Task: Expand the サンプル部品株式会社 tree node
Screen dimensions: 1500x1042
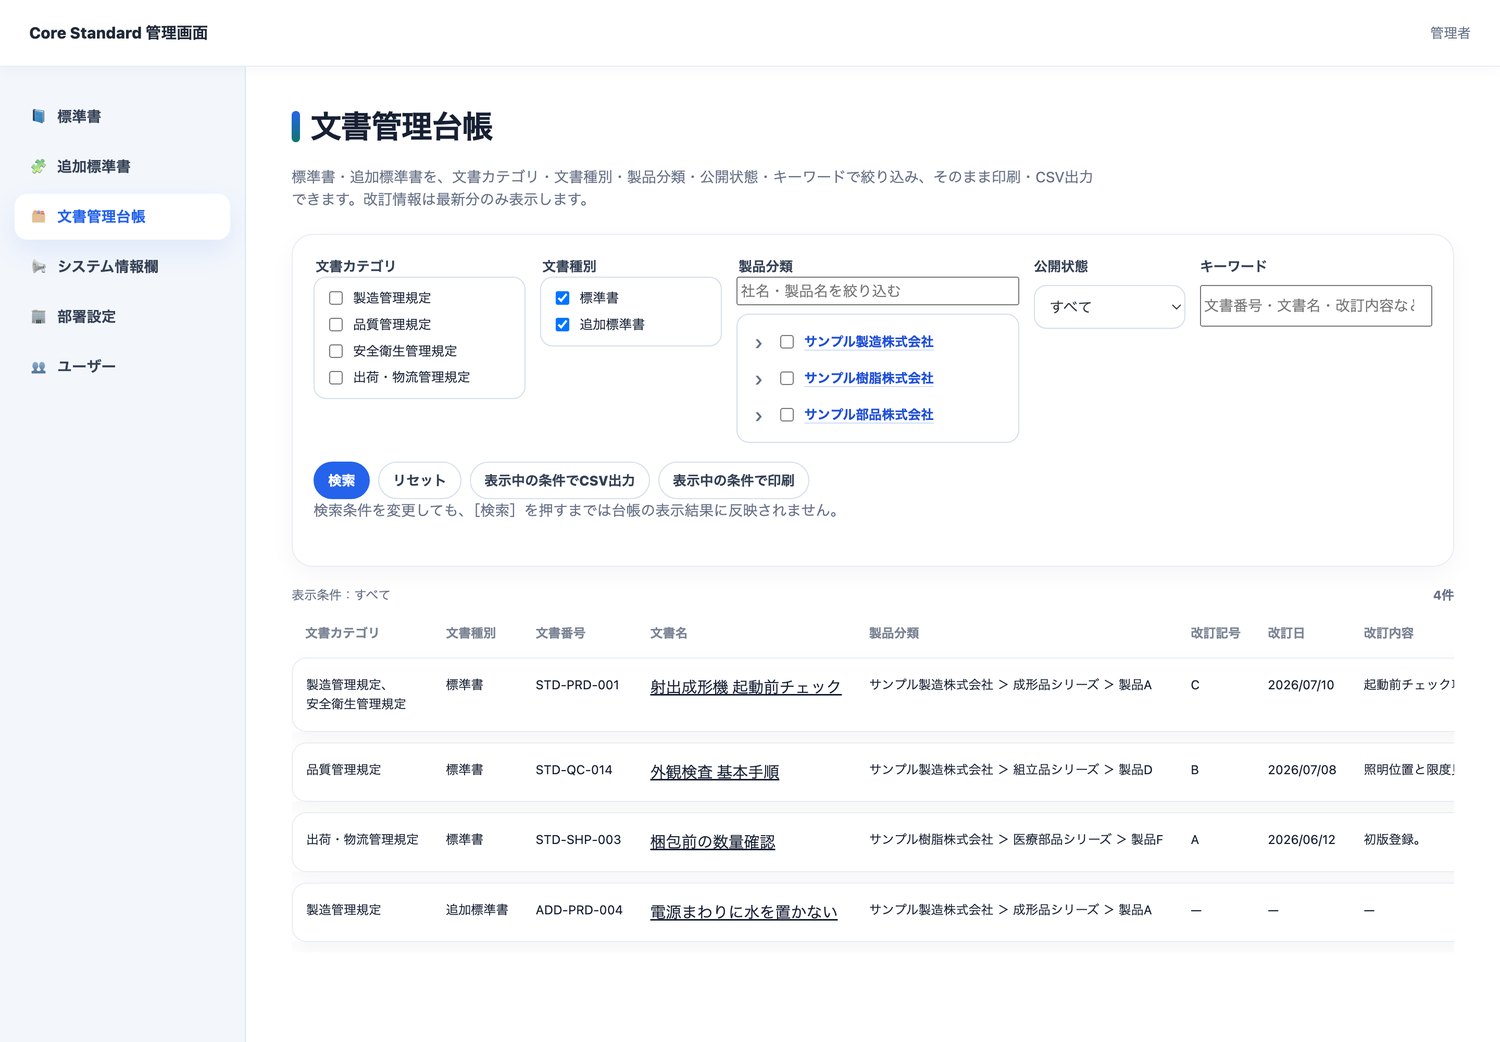Action: [758, 416]
